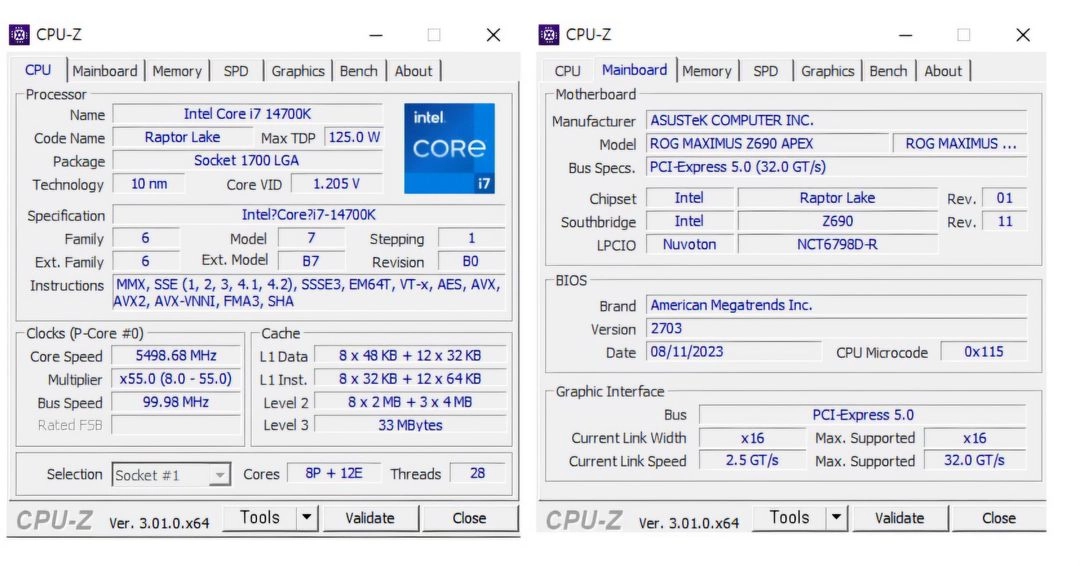Switch to SPD tab in left window
Image resolution: width=1080 pixels, height=566 pixels.
pos(236,71)
